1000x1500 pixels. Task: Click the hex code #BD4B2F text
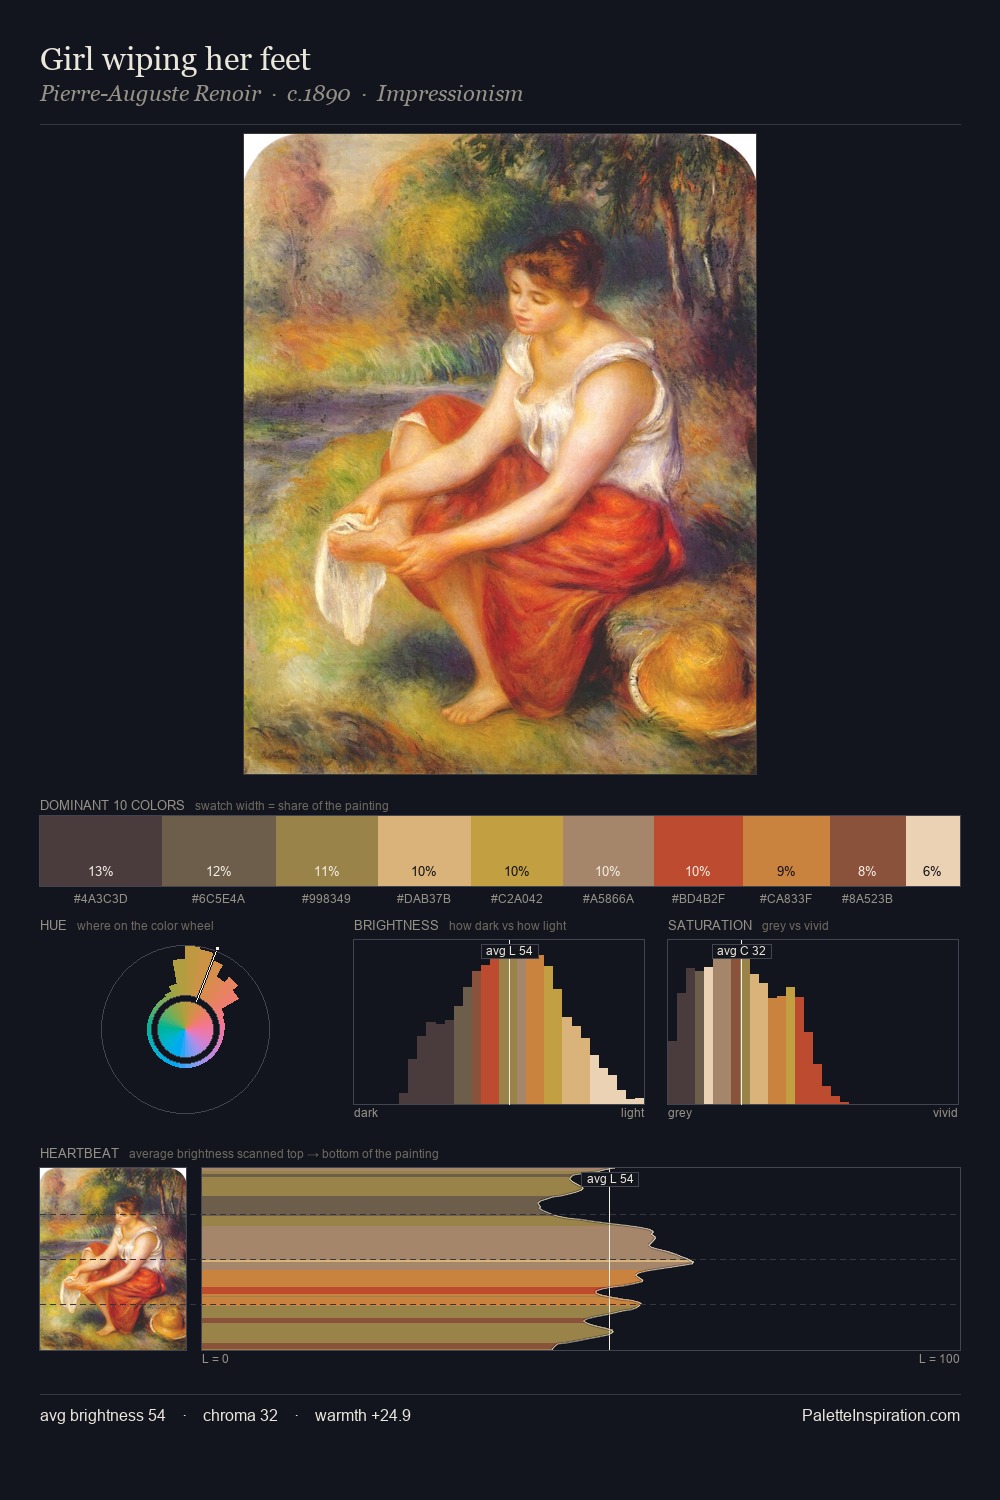pyautogui.click(x=698, y=898)
